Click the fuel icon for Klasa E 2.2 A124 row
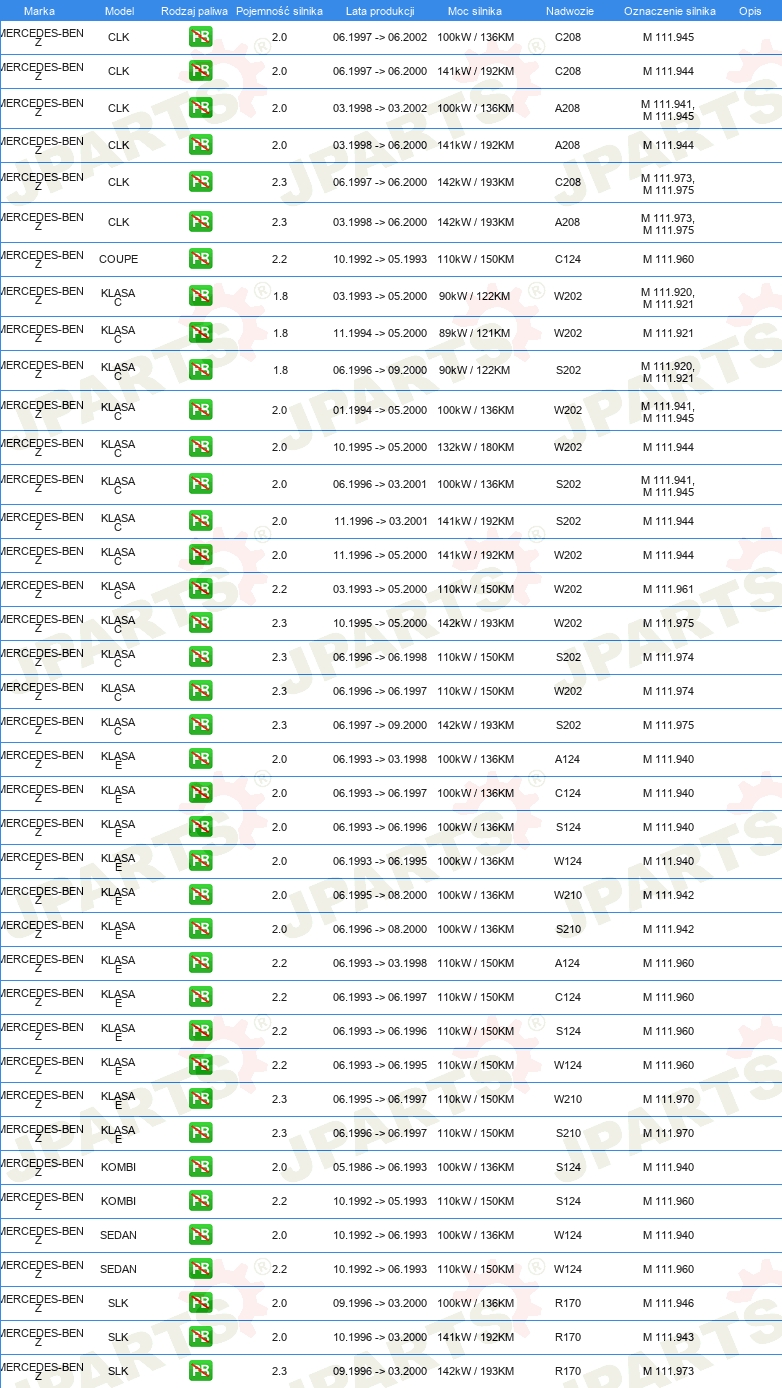The height and width of the screenshot is (1388, 782). (x=200, y=963)
